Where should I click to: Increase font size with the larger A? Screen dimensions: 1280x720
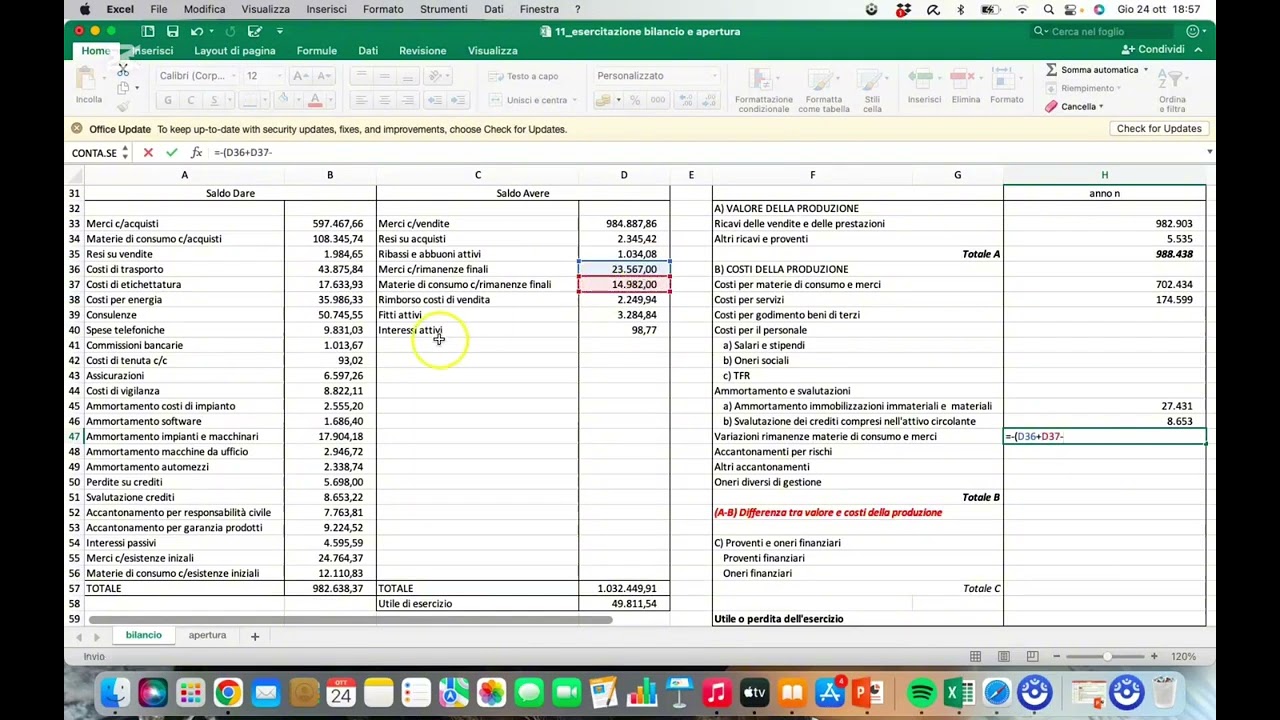299,76
